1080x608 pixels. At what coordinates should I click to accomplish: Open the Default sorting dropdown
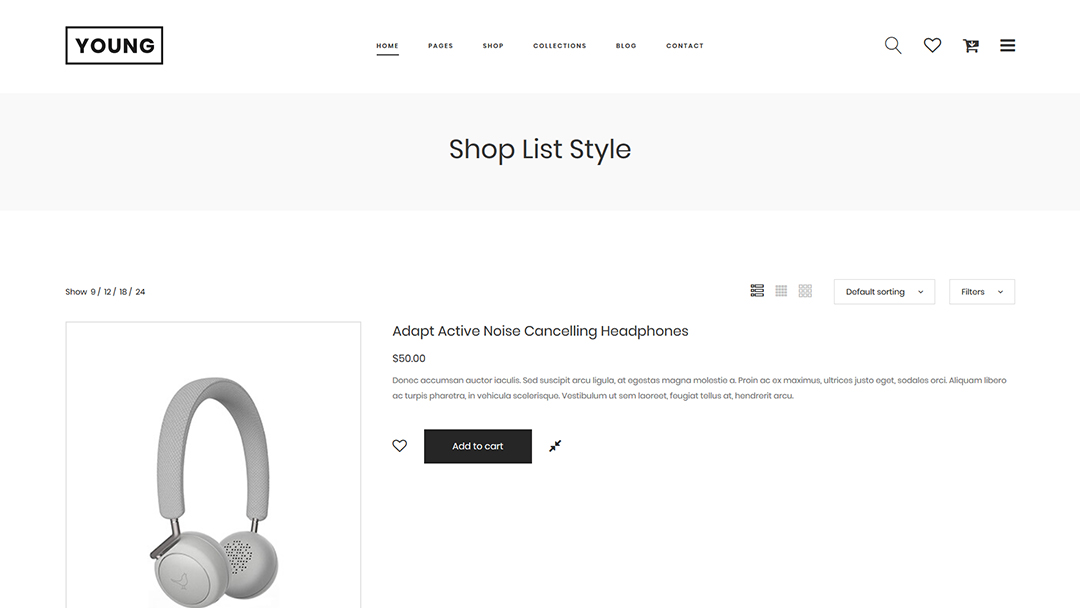884,292
